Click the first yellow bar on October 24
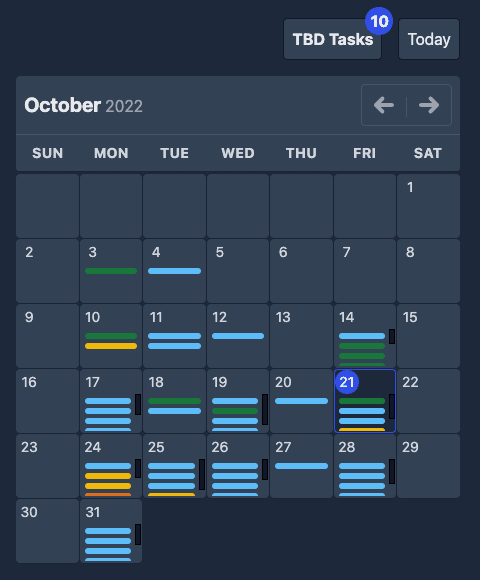 coord(108,476)
